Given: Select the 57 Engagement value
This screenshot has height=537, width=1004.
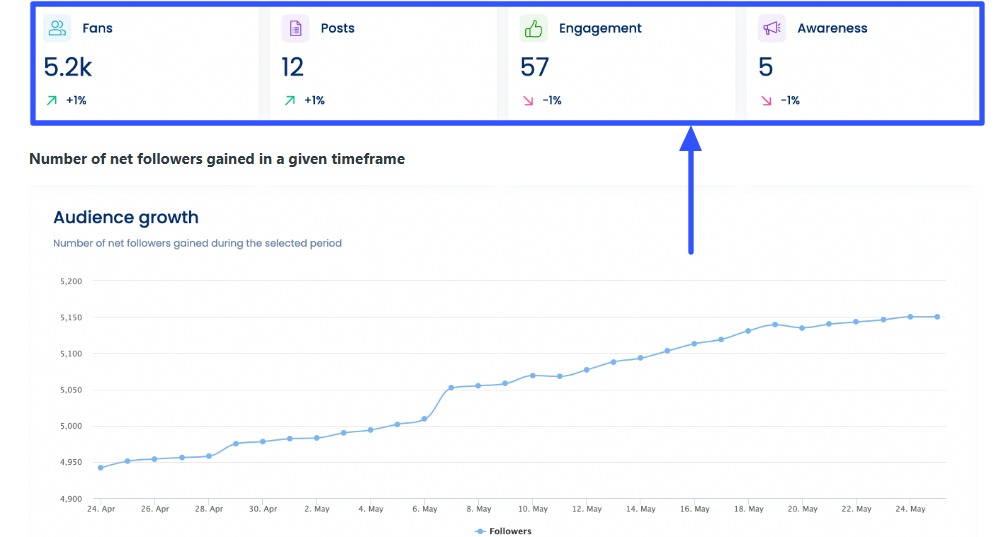Looking at the screenshot, I should (535, 67).
